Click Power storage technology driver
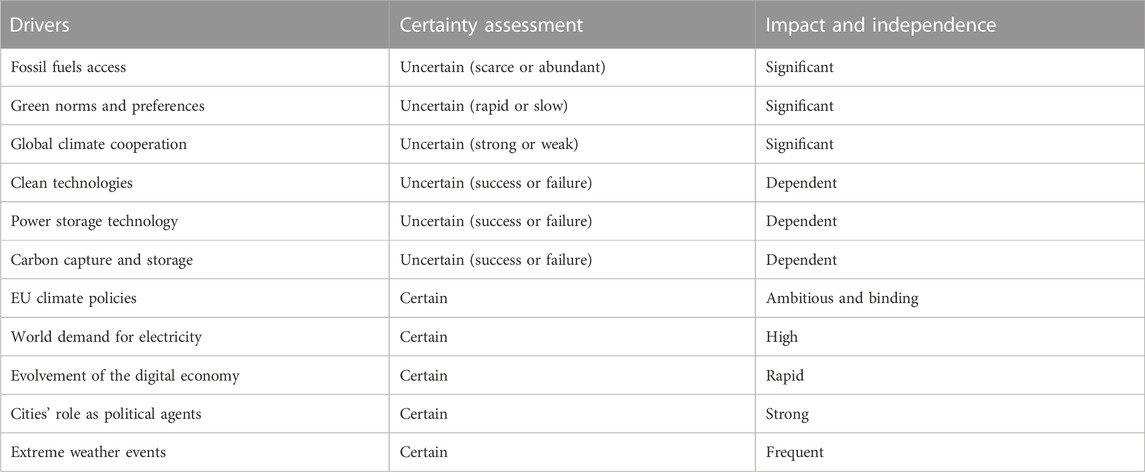Screen dimensions: 1145x472 point(194,221)
